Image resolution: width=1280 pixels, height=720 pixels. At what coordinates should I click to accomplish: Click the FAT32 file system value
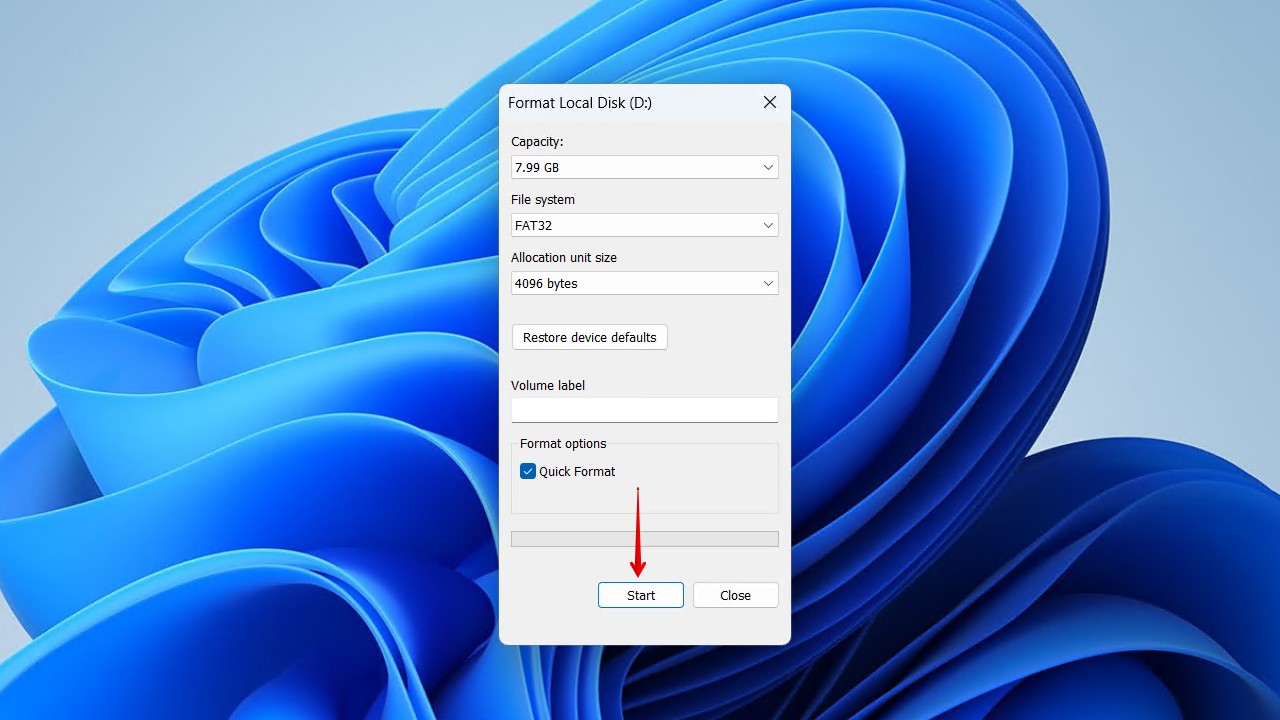pyautogui.click(x=533, y=226)
